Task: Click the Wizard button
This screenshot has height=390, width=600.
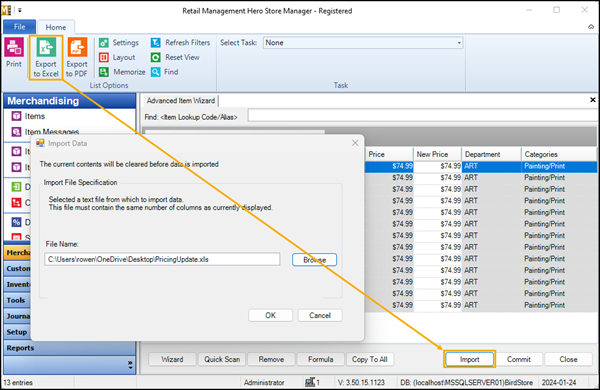Action: coord(172,359)
